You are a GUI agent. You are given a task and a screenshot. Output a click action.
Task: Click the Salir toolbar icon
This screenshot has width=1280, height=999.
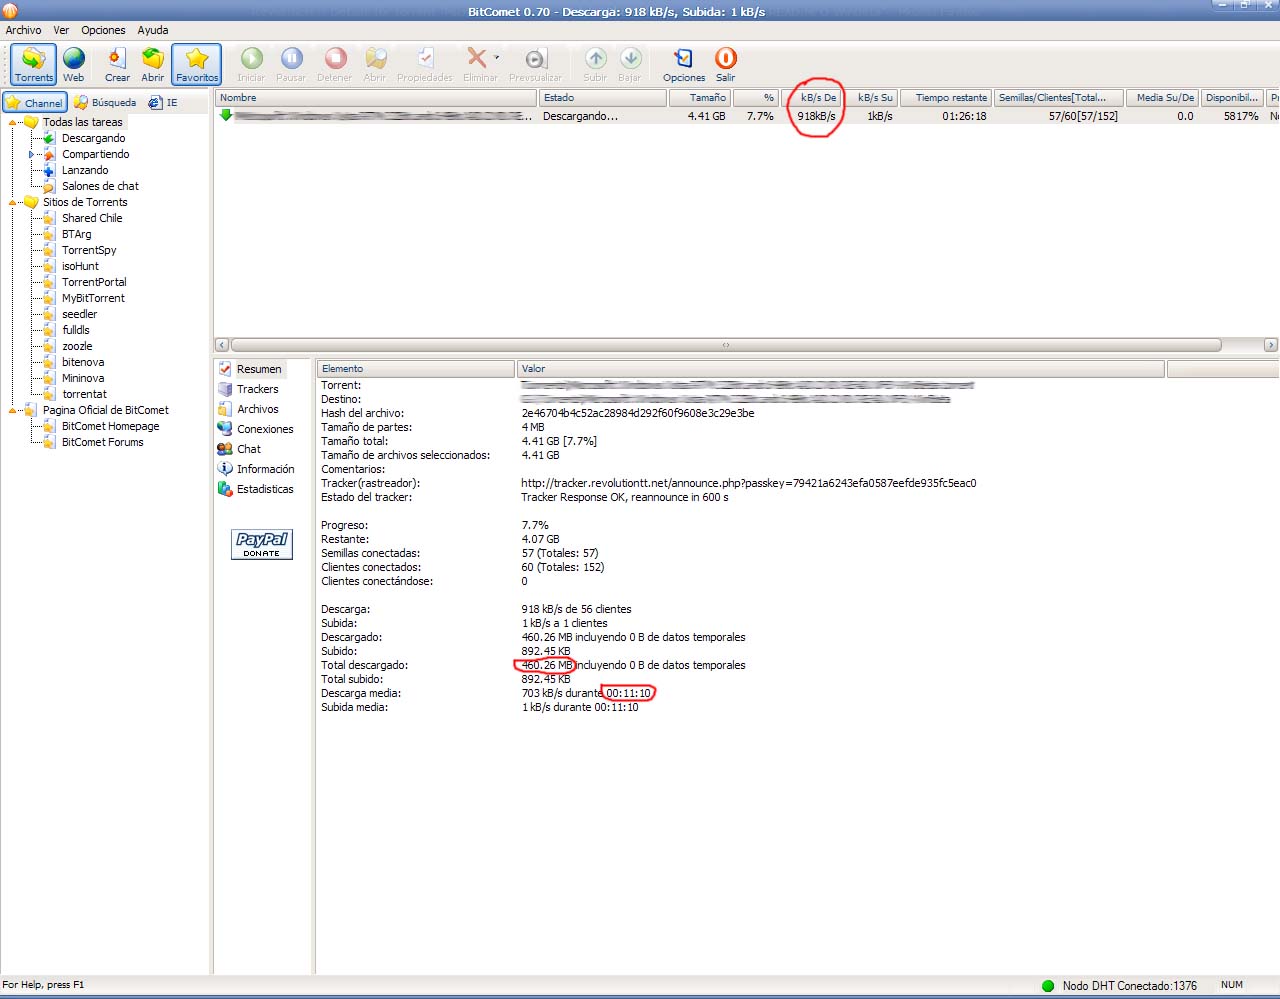click(726, 64)
